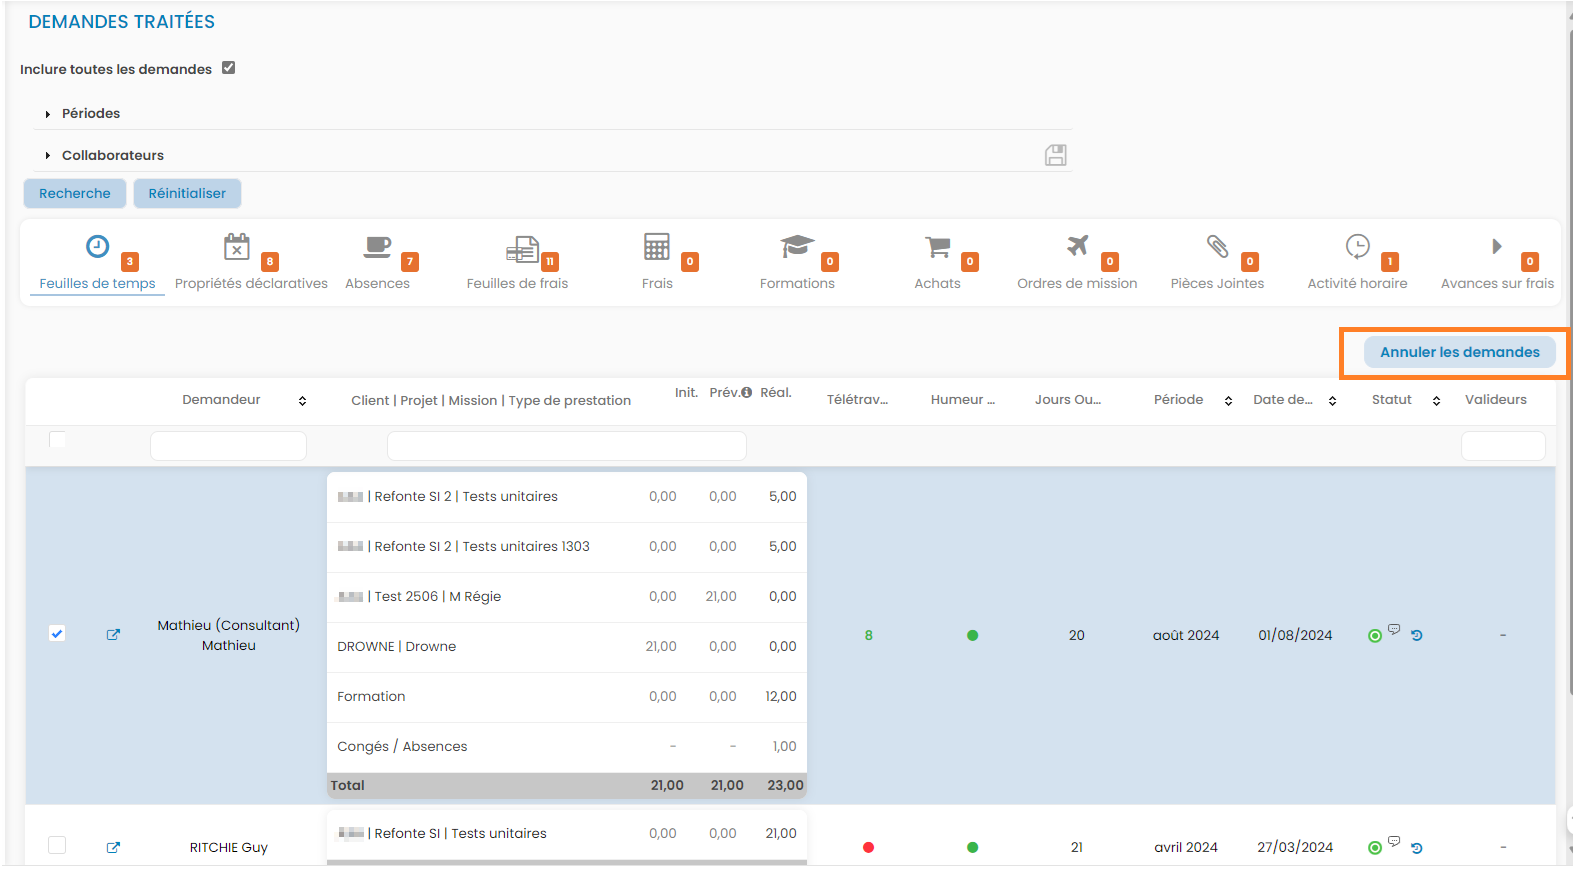Open RITCHIE Guy's timesheet external link icon
Screen dimensions: 1578x871
(x=113, y=847)
